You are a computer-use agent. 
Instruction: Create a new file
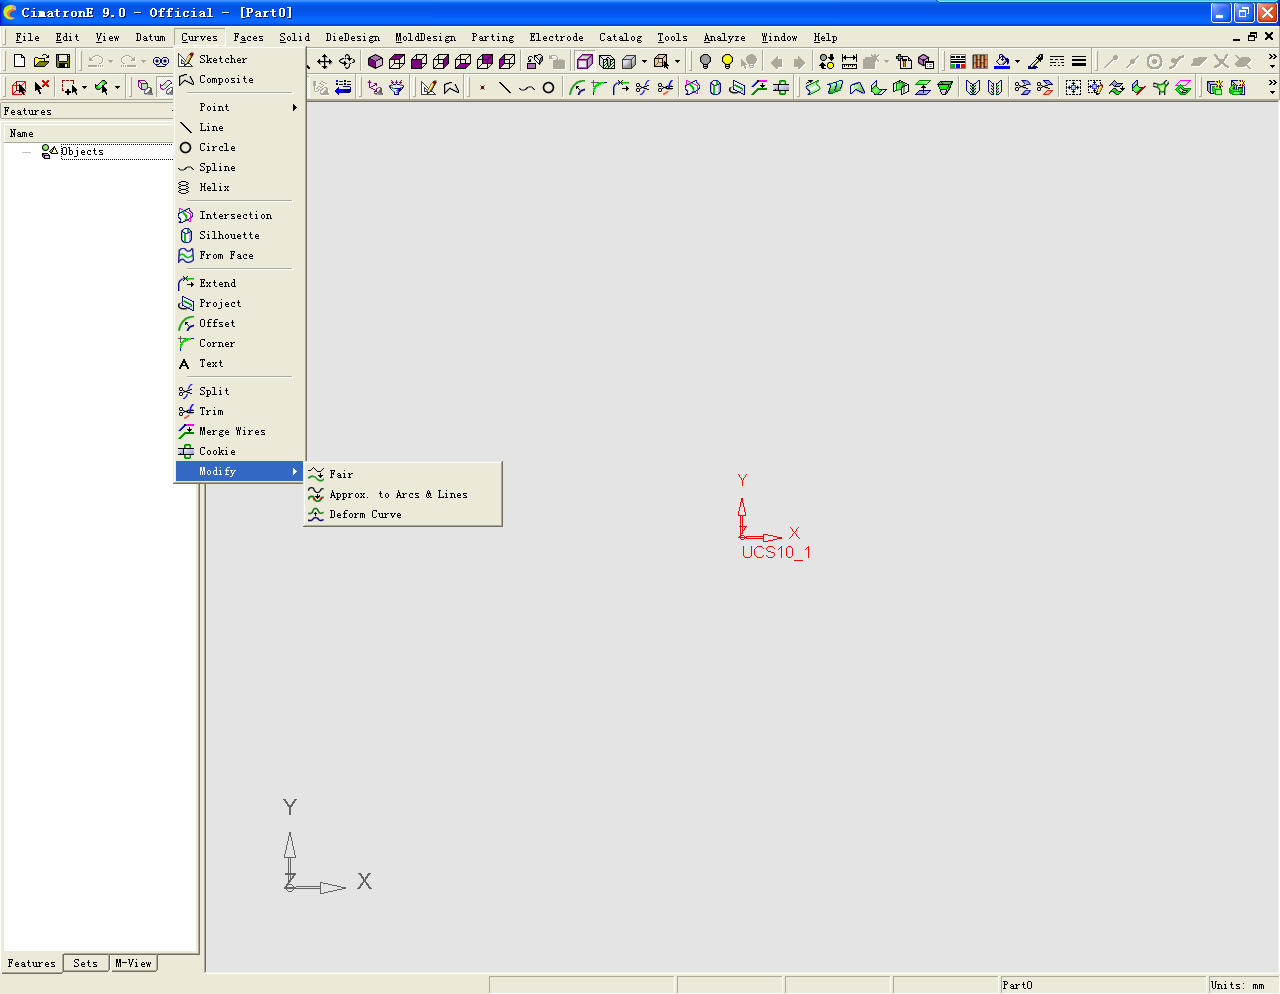point(19,62)
